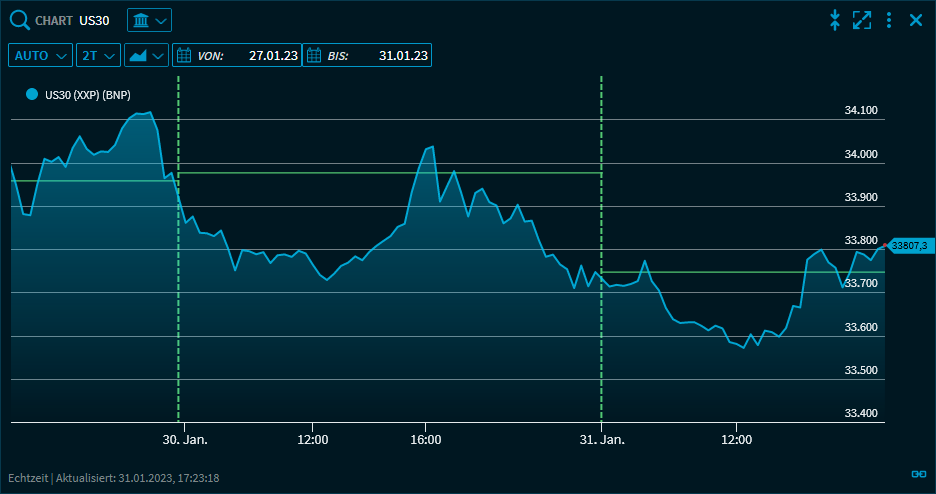Open the AUTO interval dropdown

[x=41, y=56]
